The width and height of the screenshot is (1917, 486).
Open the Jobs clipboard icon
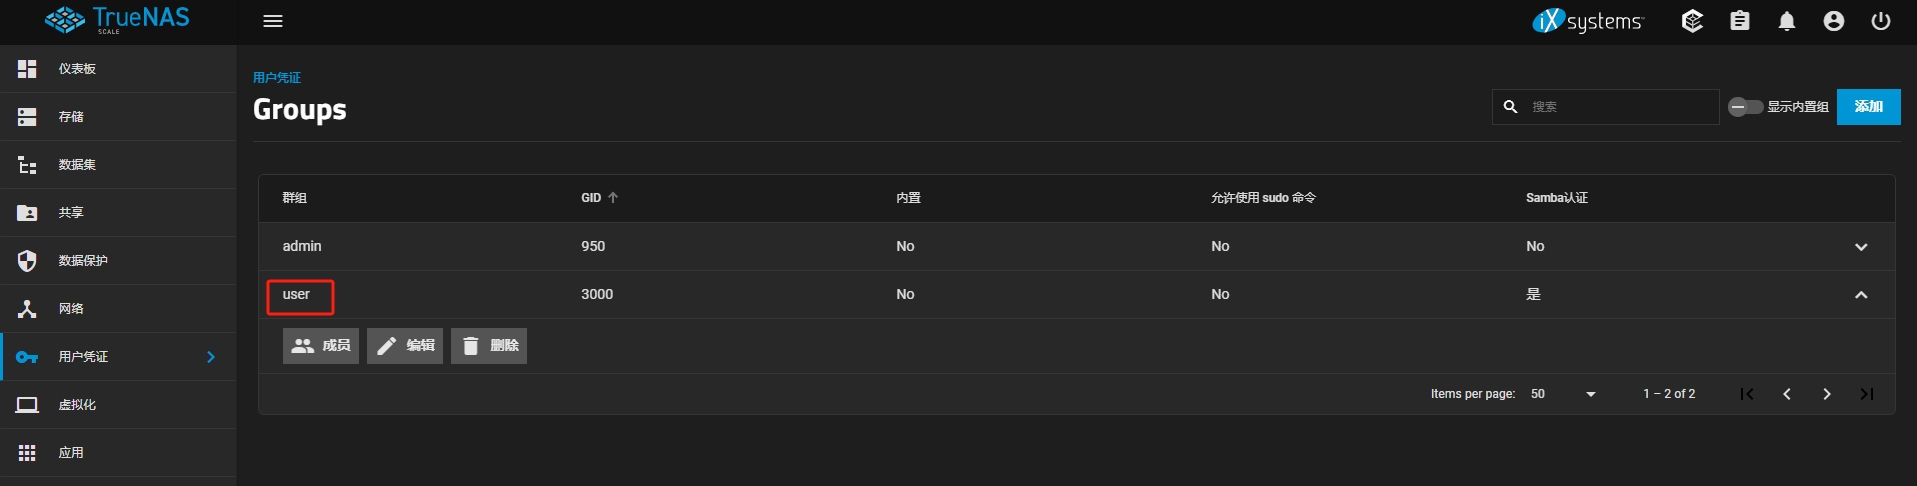coord(1740,21)
